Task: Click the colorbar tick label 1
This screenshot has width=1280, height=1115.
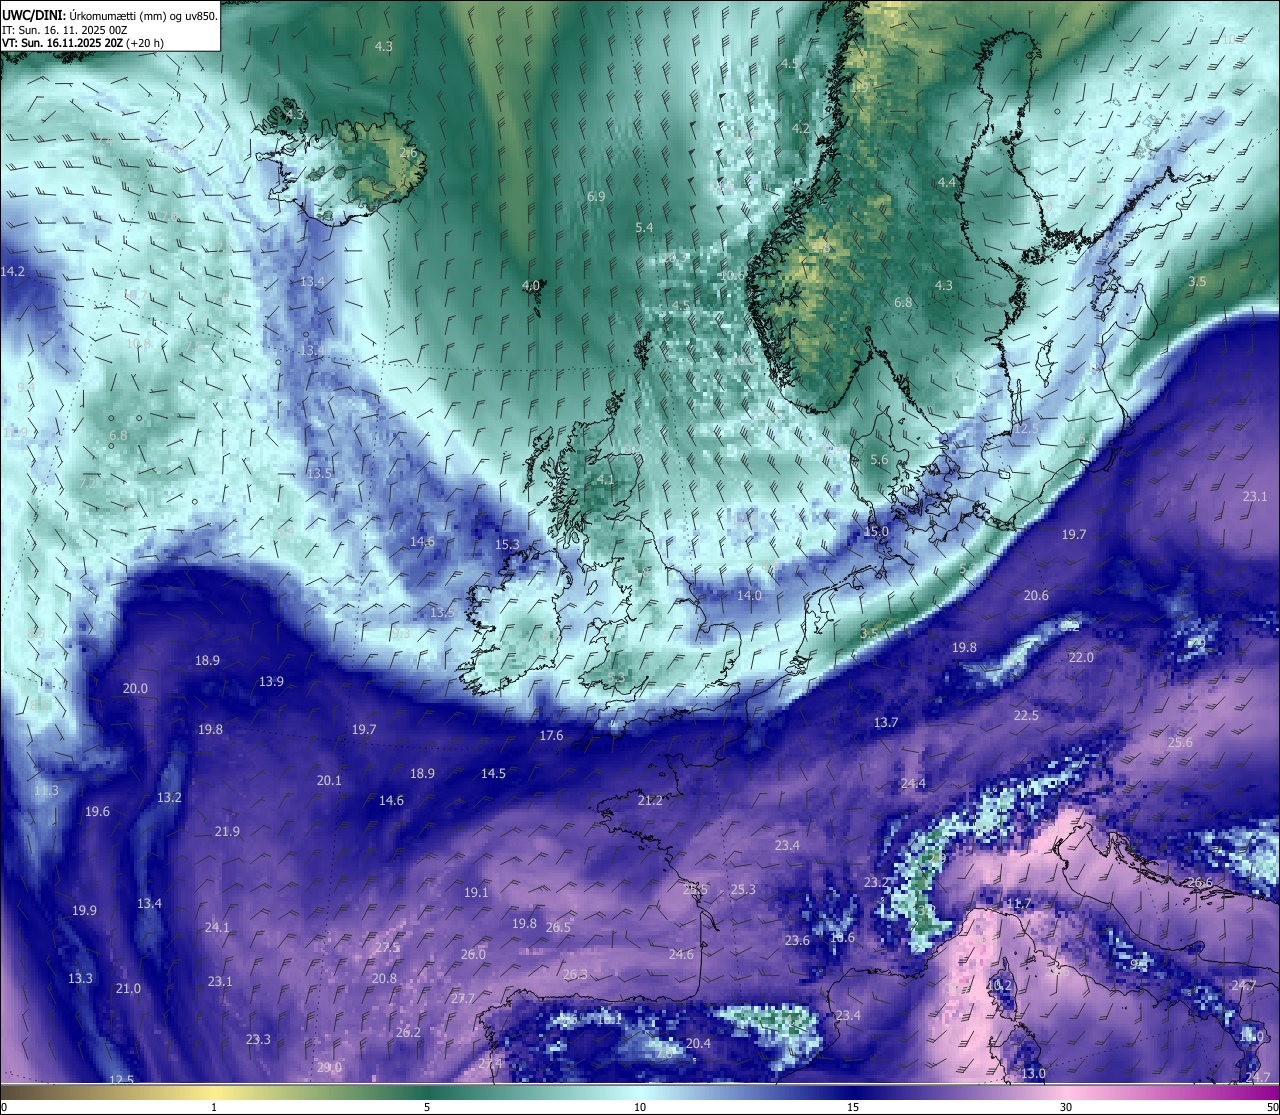Action: tap(214, 1107)
